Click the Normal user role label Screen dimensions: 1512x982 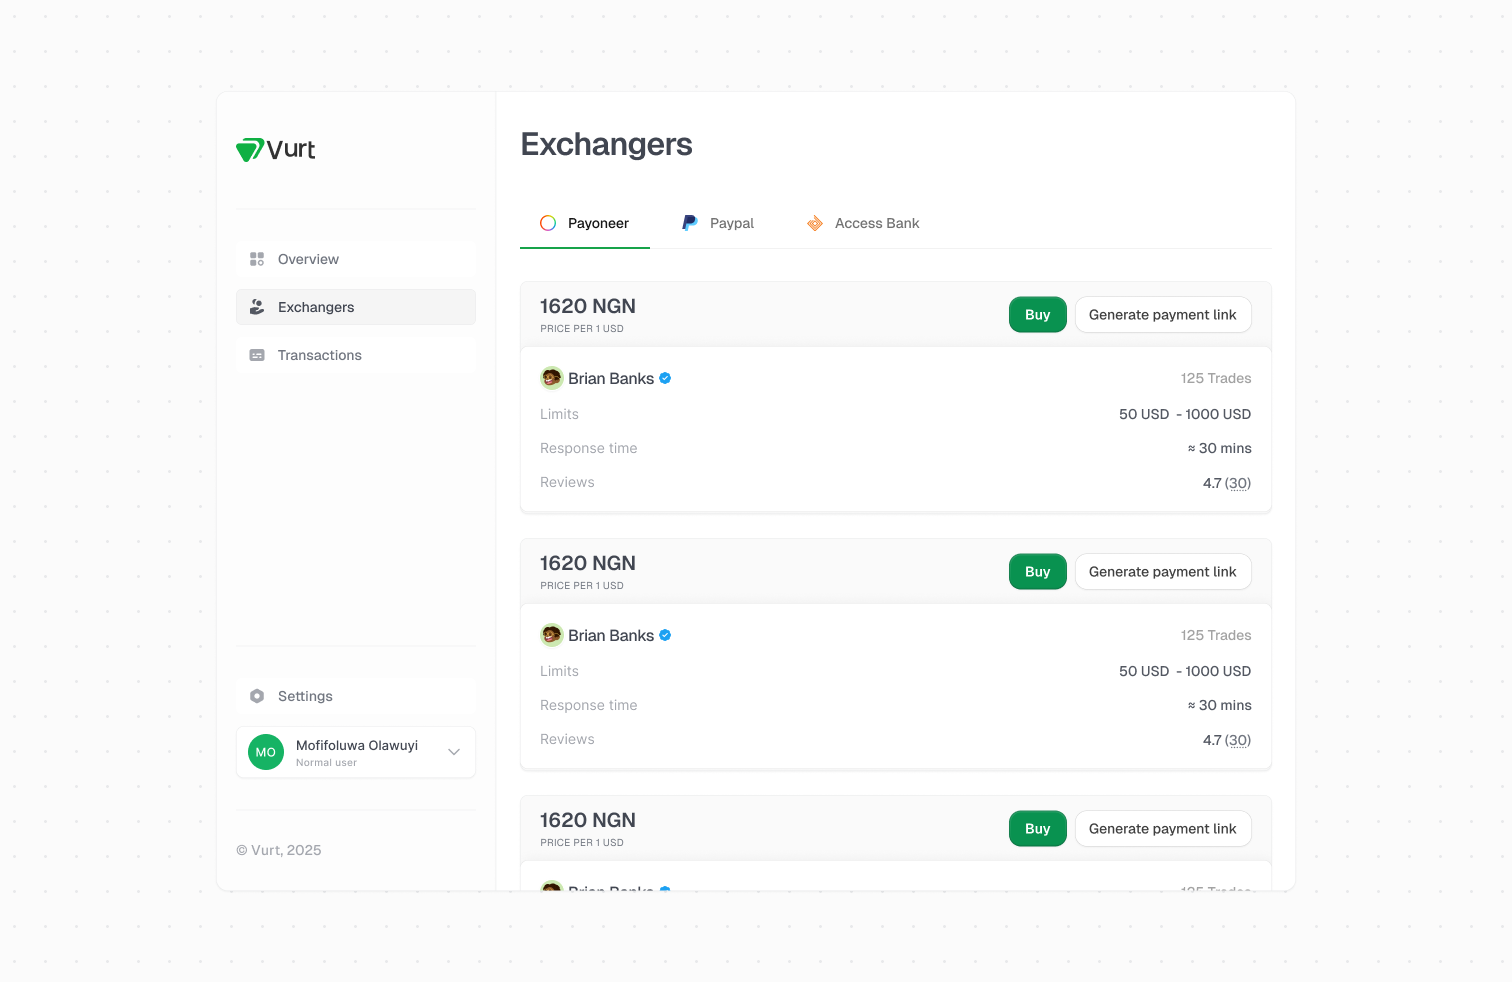point(326,763)
